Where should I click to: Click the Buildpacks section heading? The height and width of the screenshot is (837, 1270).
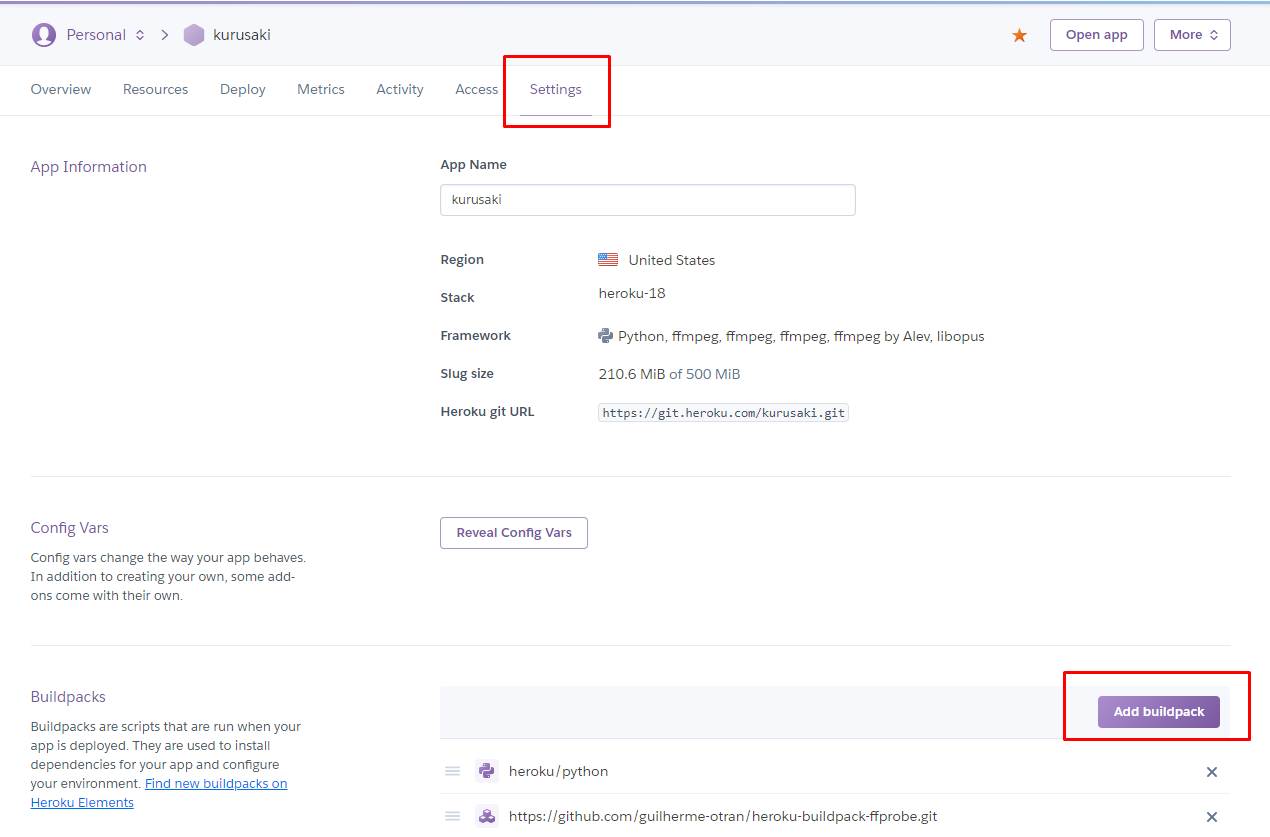[68, 697]
